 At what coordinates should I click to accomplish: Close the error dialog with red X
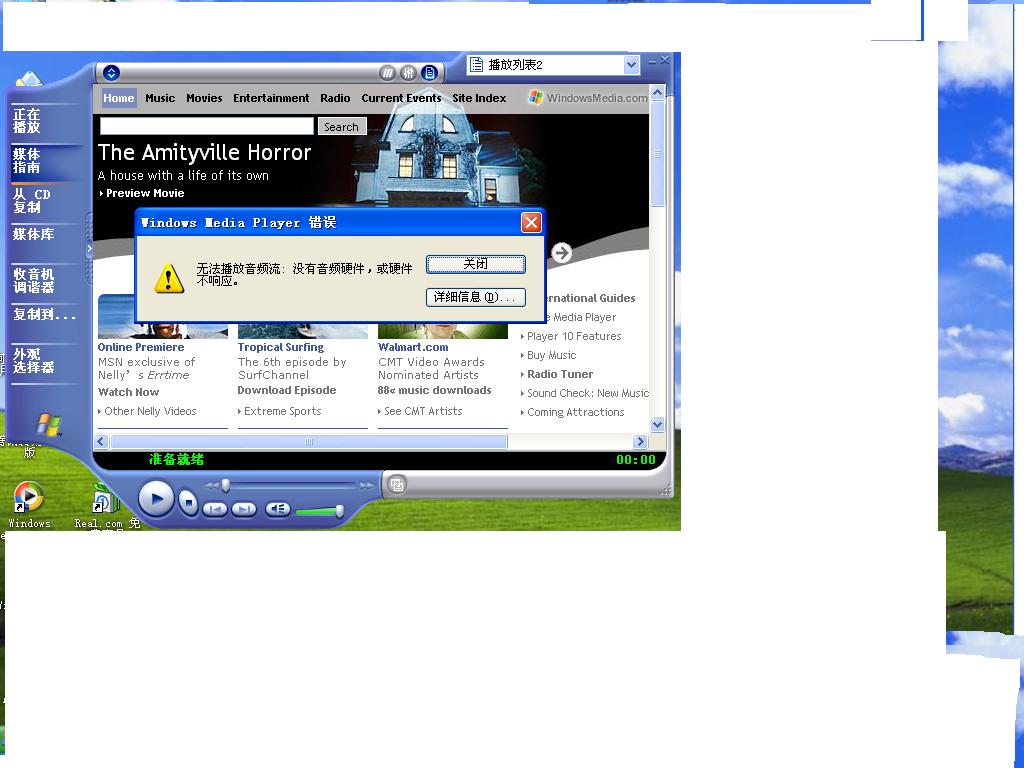click(x=531, y=223)
